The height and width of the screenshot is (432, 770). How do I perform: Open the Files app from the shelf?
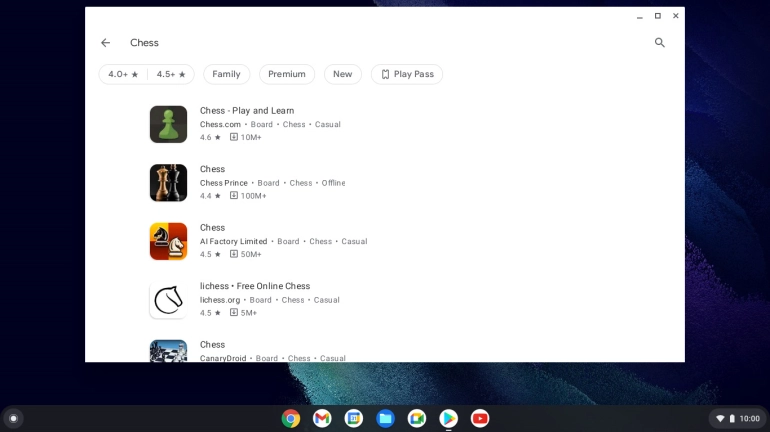point(385,418)
